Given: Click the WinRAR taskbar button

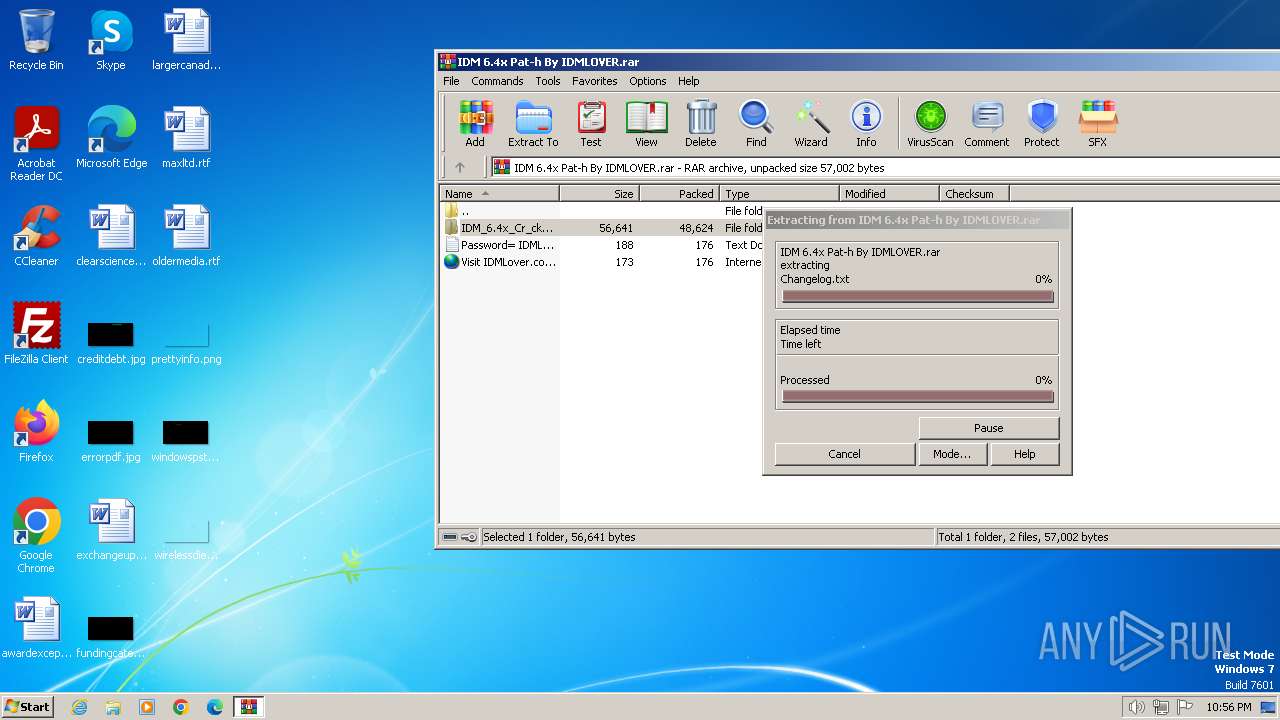Looking at the screenshot, I should (249, 707).
